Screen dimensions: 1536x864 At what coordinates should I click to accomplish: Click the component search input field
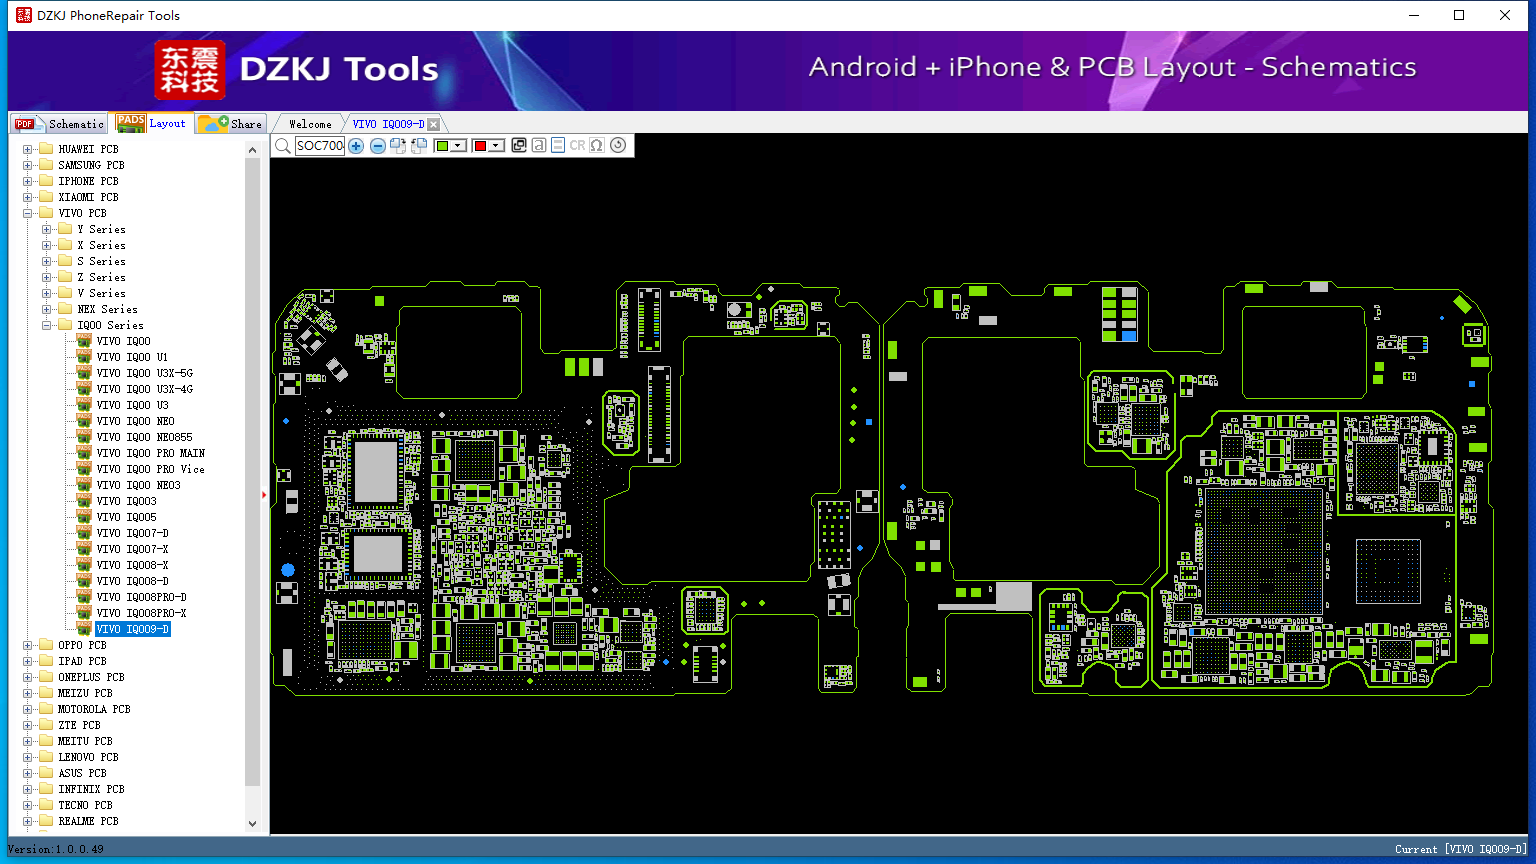tap(320, 146)
